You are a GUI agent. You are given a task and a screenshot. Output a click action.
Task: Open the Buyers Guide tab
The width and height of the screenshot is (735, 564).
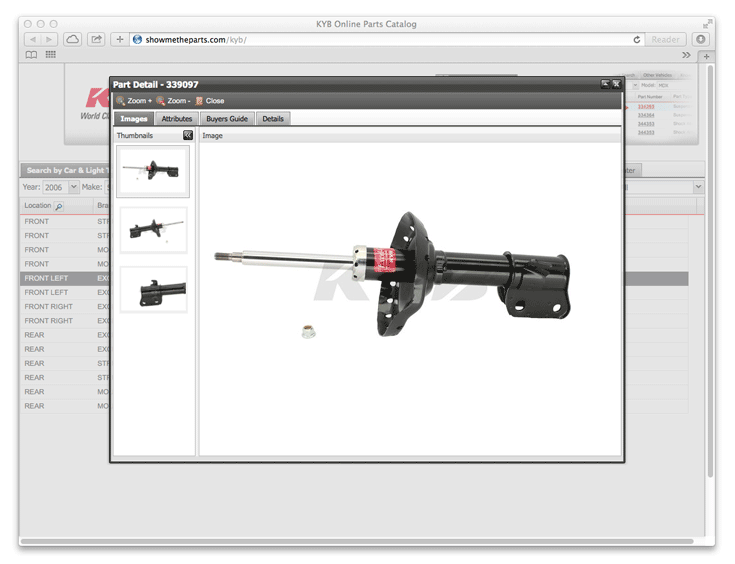[x=226, y=119]
